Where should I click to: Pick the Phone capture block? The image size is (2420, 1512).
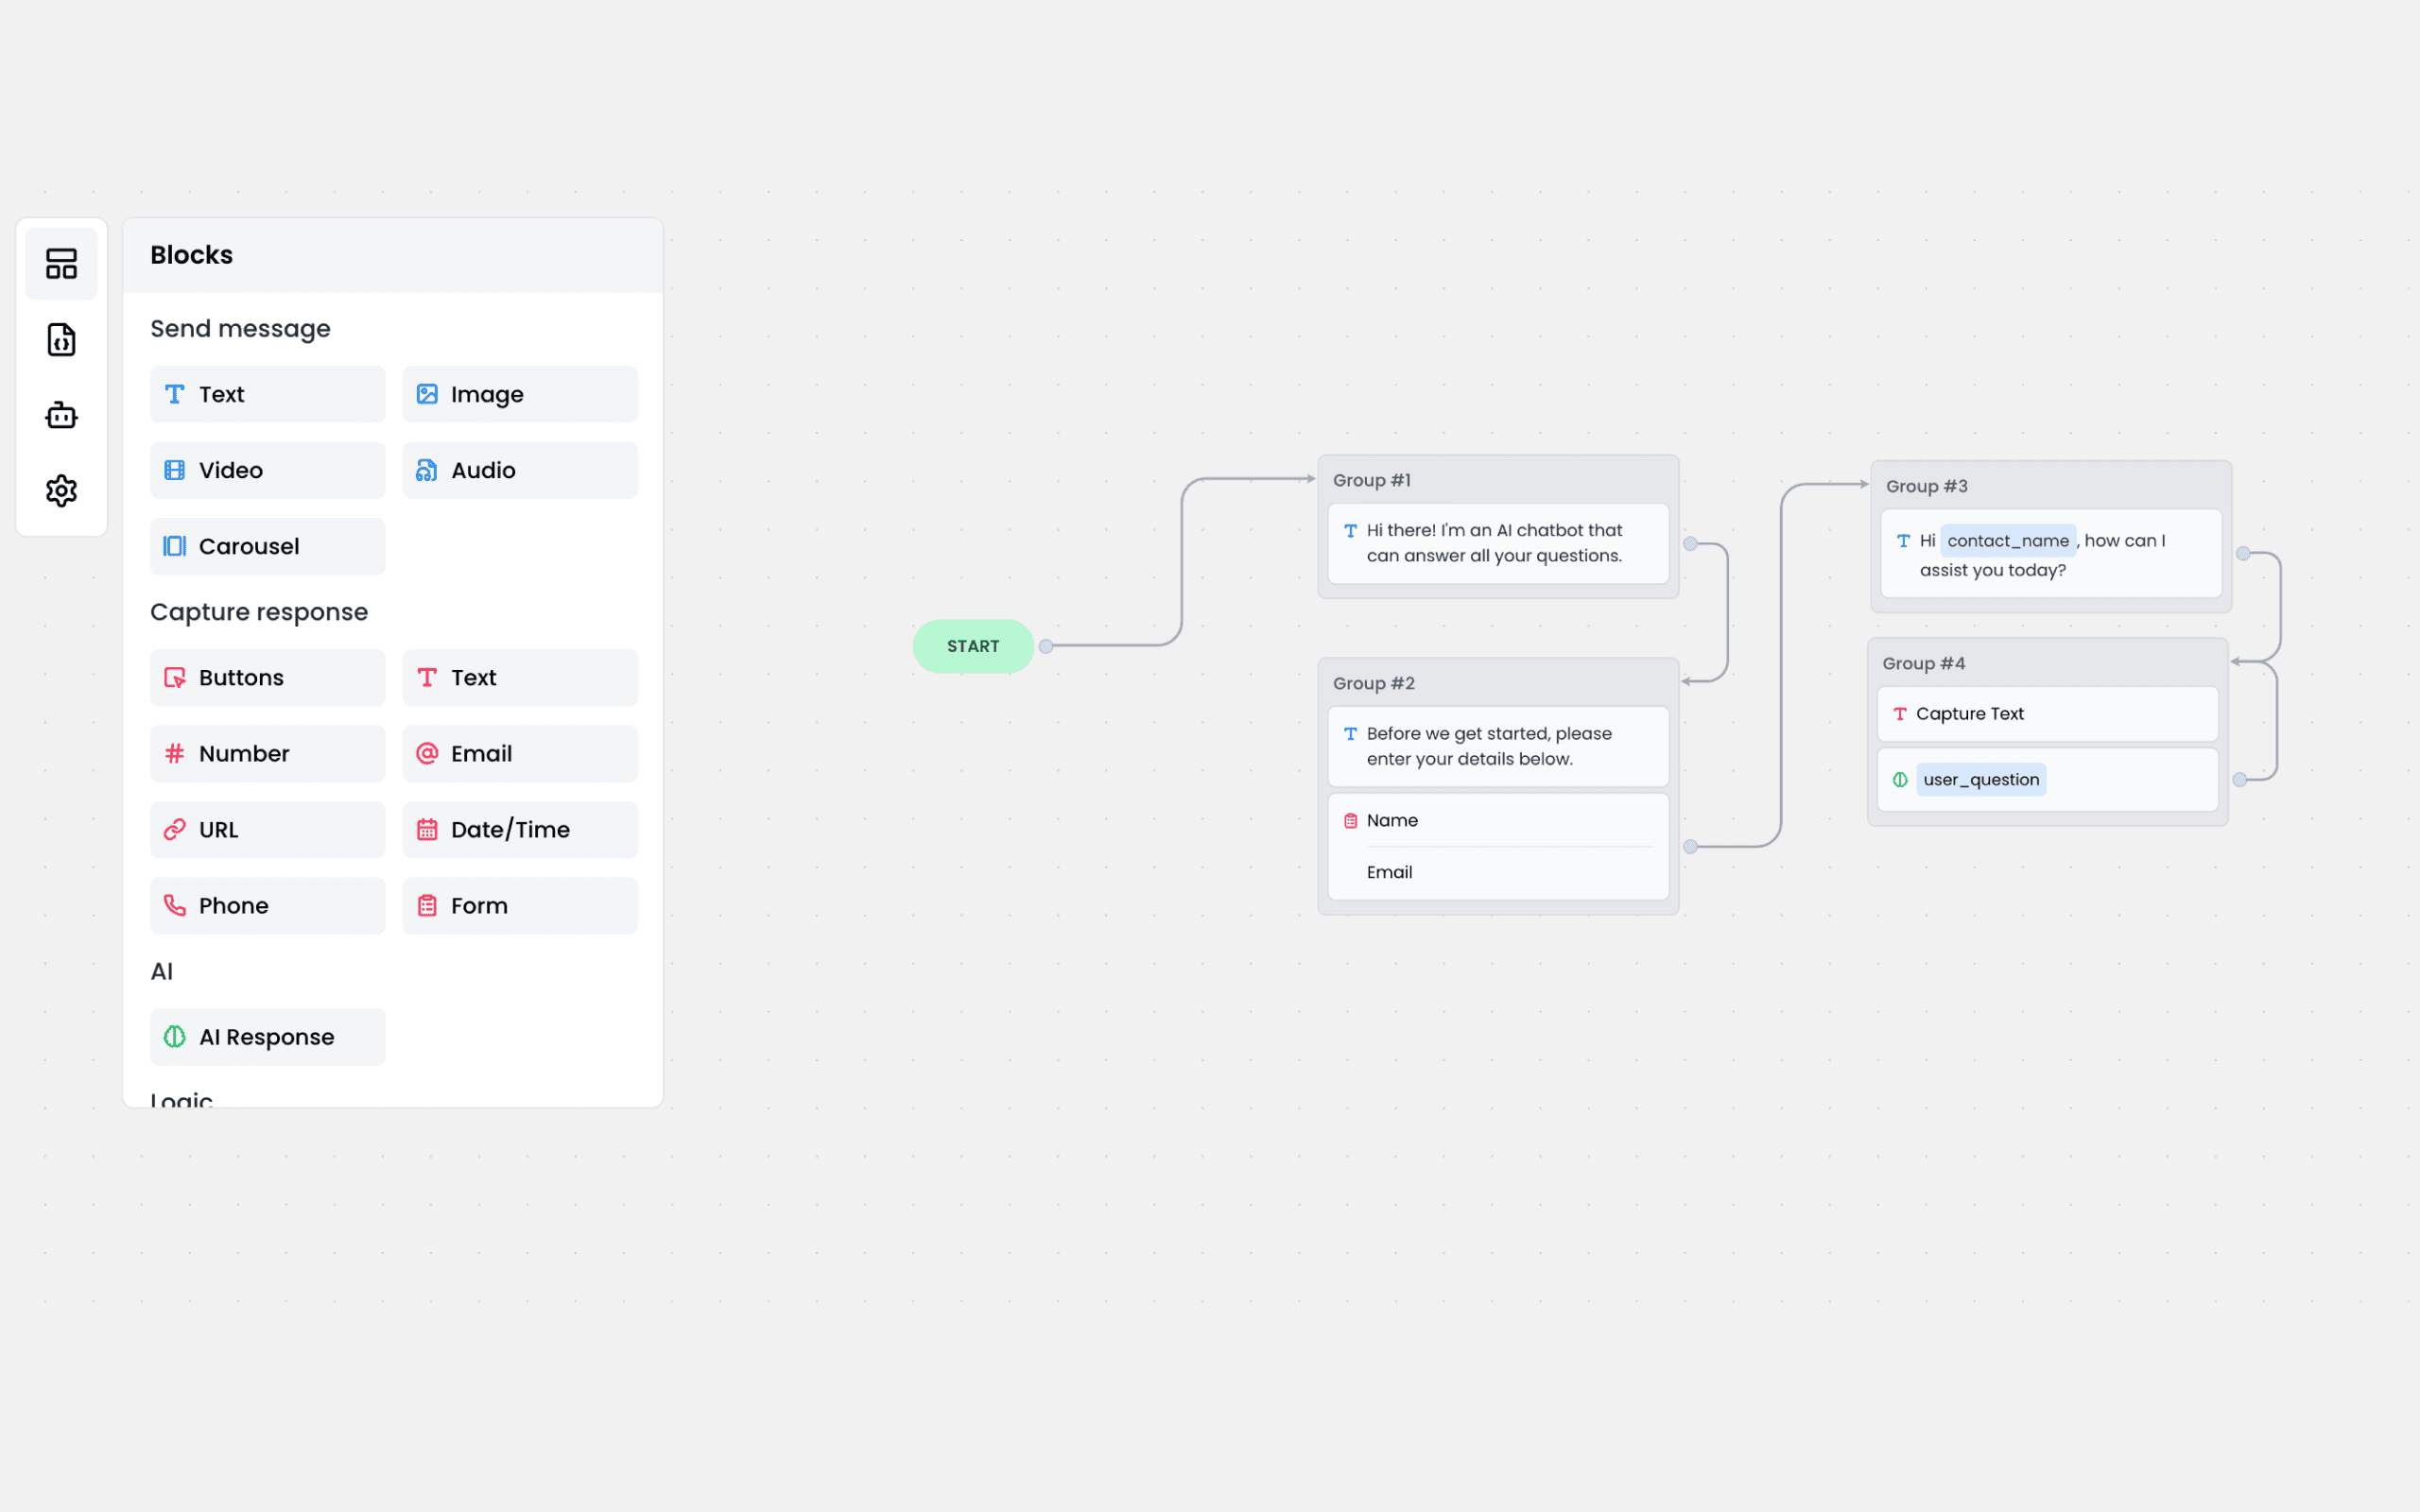[267, 906]
